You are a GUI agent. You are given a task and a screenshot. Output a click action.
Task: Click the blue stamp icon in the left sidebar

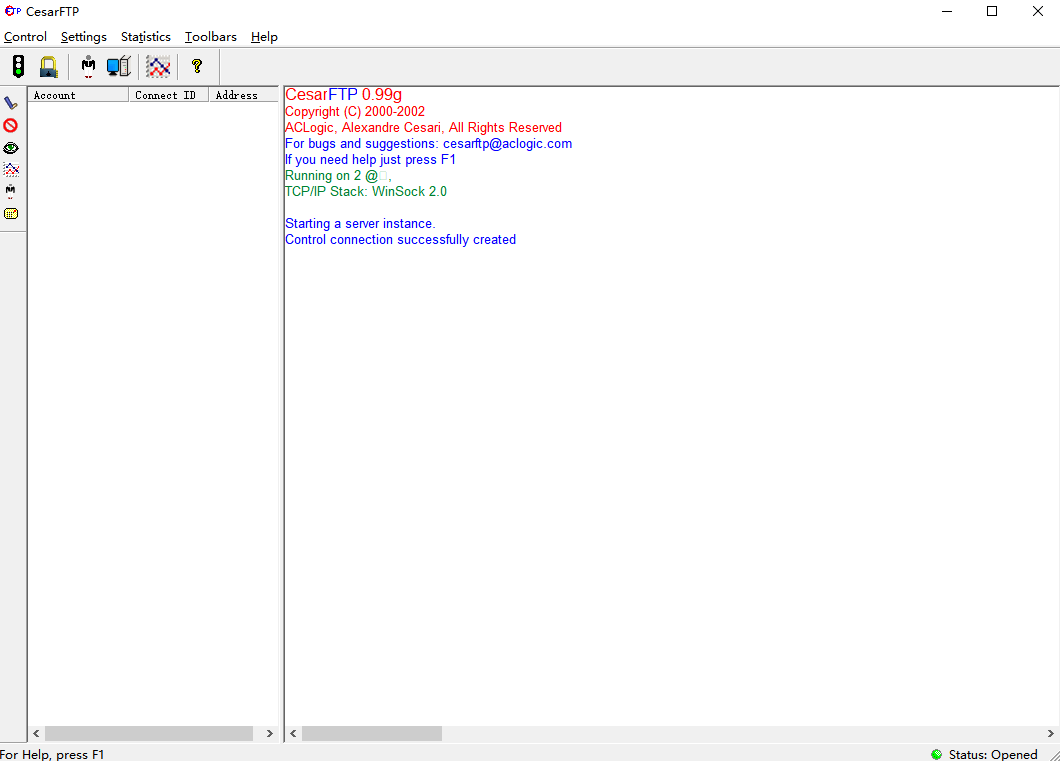click(11, 103)
